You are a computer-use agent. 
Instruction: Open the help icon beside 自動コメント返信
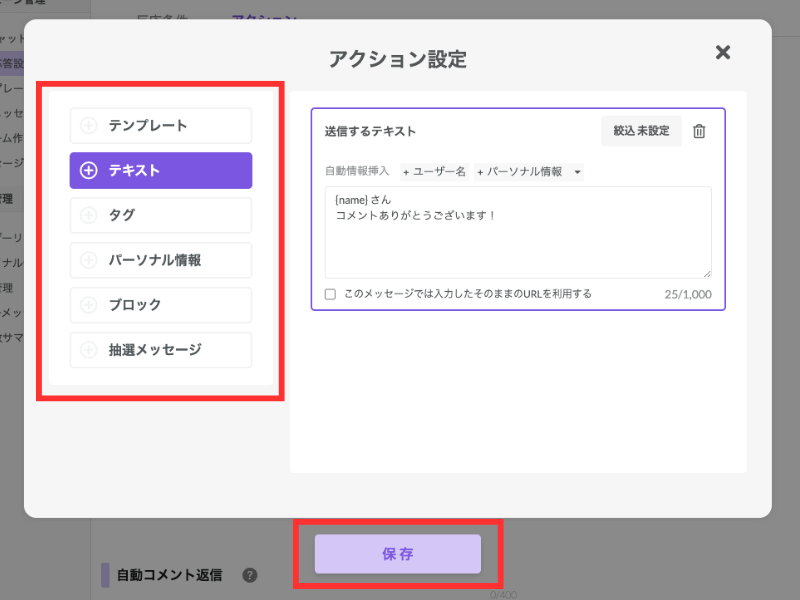click(250, 575)
